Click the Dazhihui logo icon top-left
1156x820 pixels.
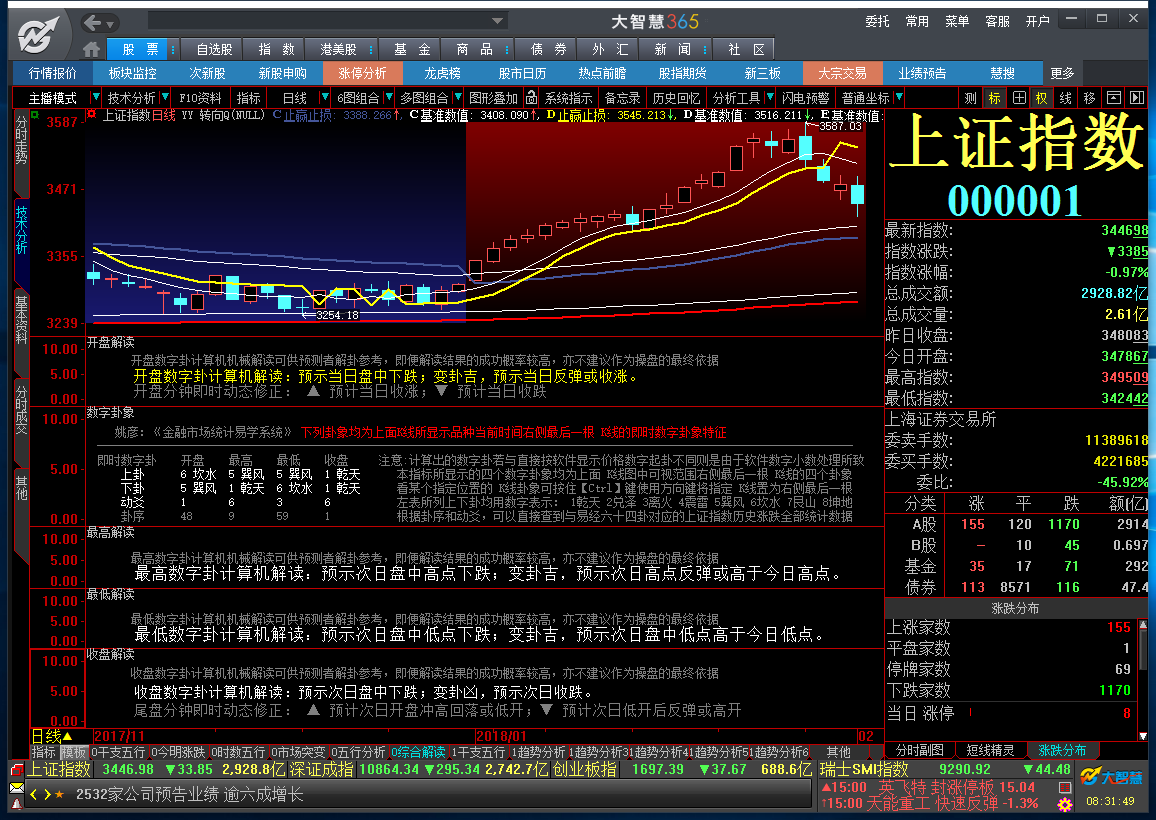38,35
